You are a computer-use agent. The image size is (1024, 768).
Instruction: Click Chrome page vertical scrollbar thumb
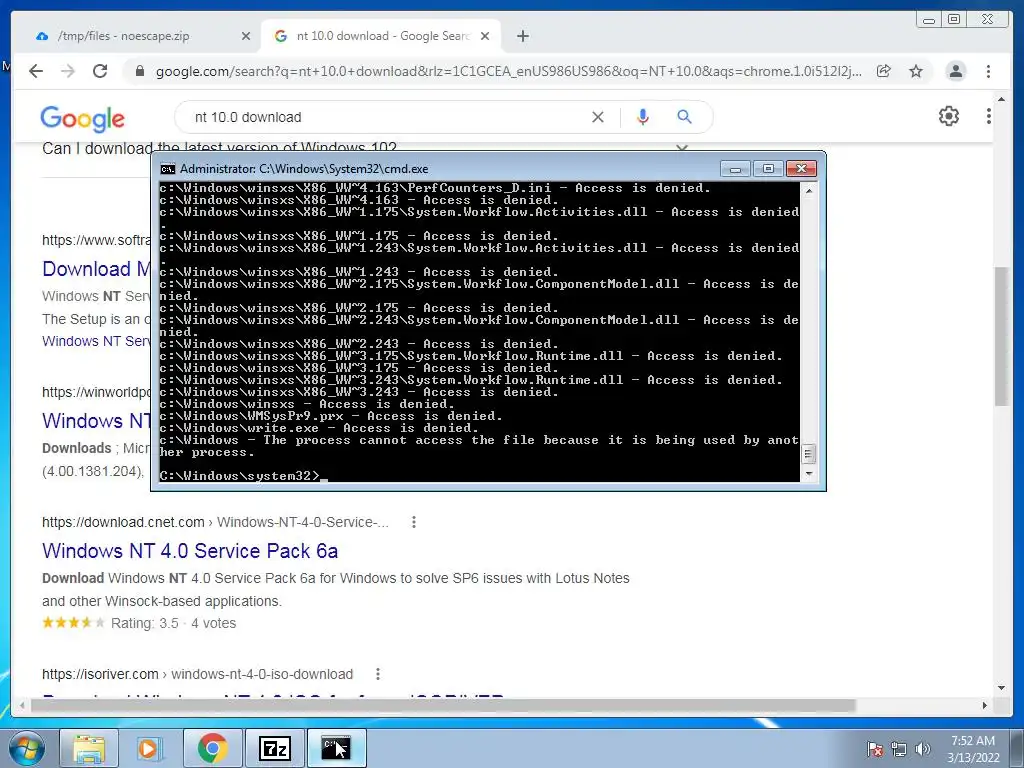pyautogui.click(x=1002, y=336)
